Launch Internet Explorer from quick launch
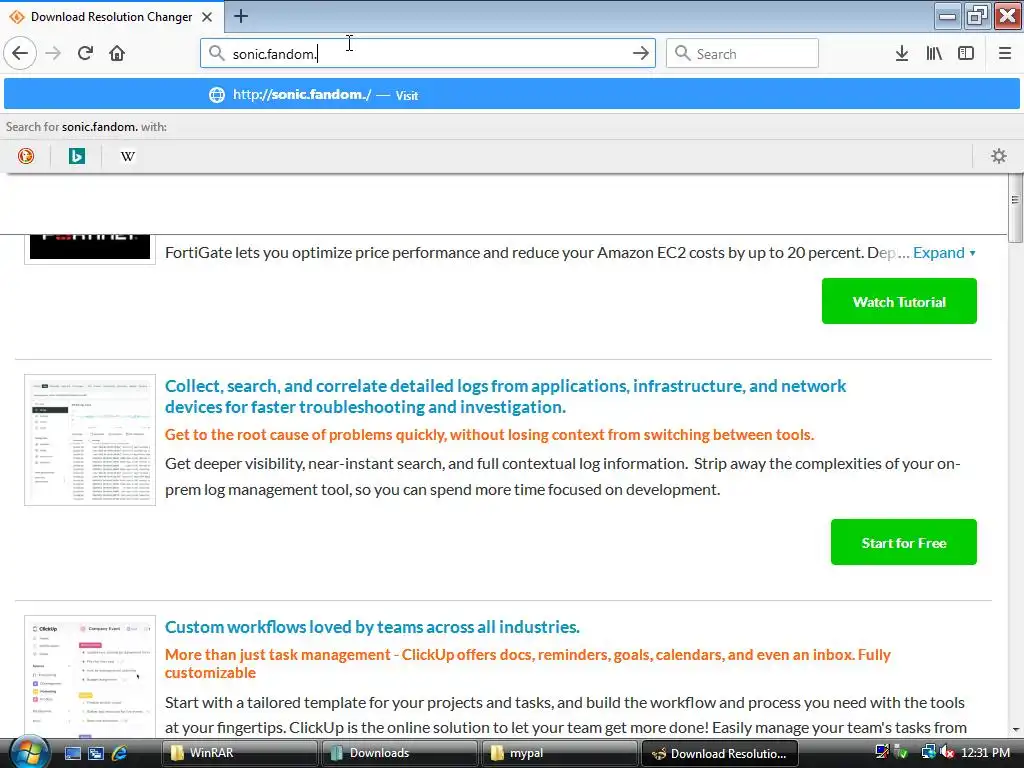 point(120,753)
